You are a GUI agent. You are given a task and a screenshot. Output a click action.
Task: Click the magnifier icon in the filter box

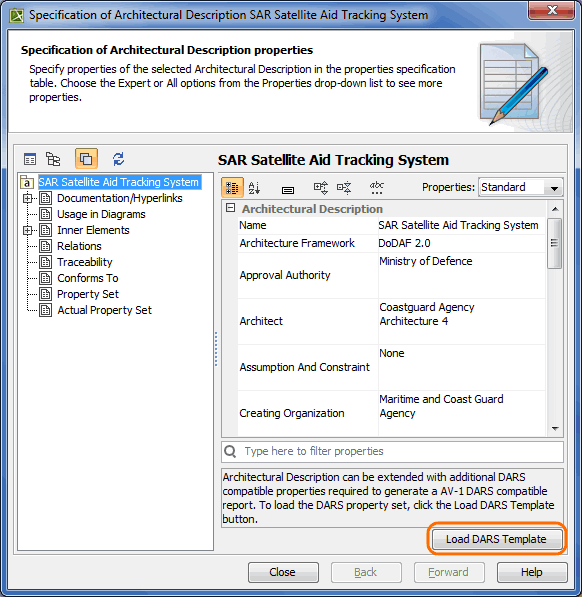coord(230,452)
